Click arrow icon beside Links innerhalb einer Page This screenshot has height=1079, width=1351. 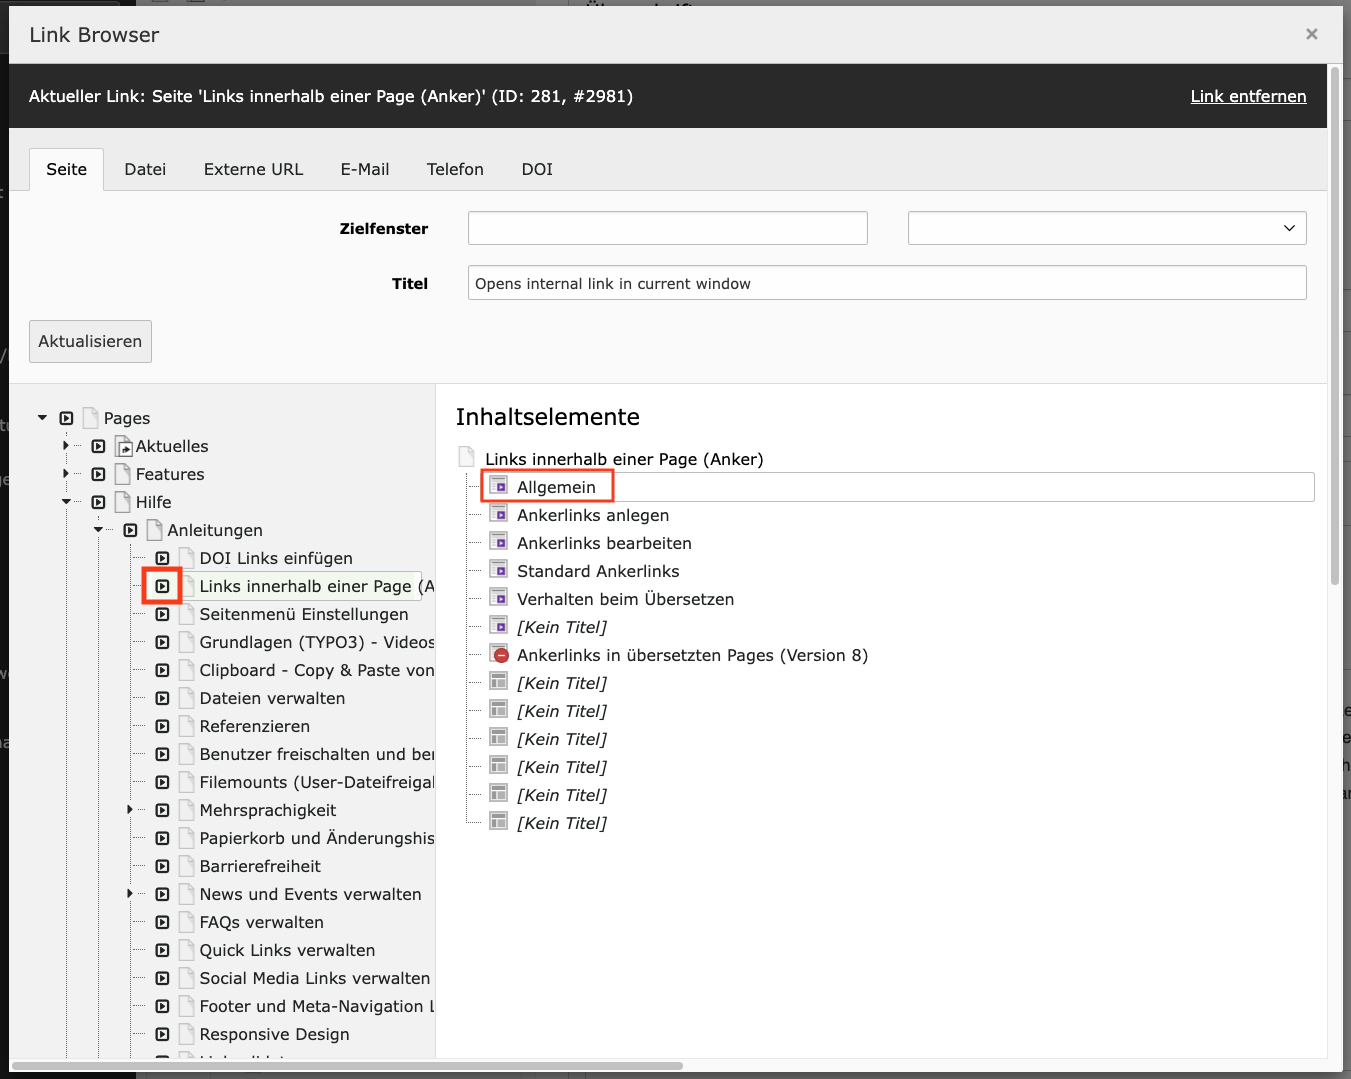point(162,586)
